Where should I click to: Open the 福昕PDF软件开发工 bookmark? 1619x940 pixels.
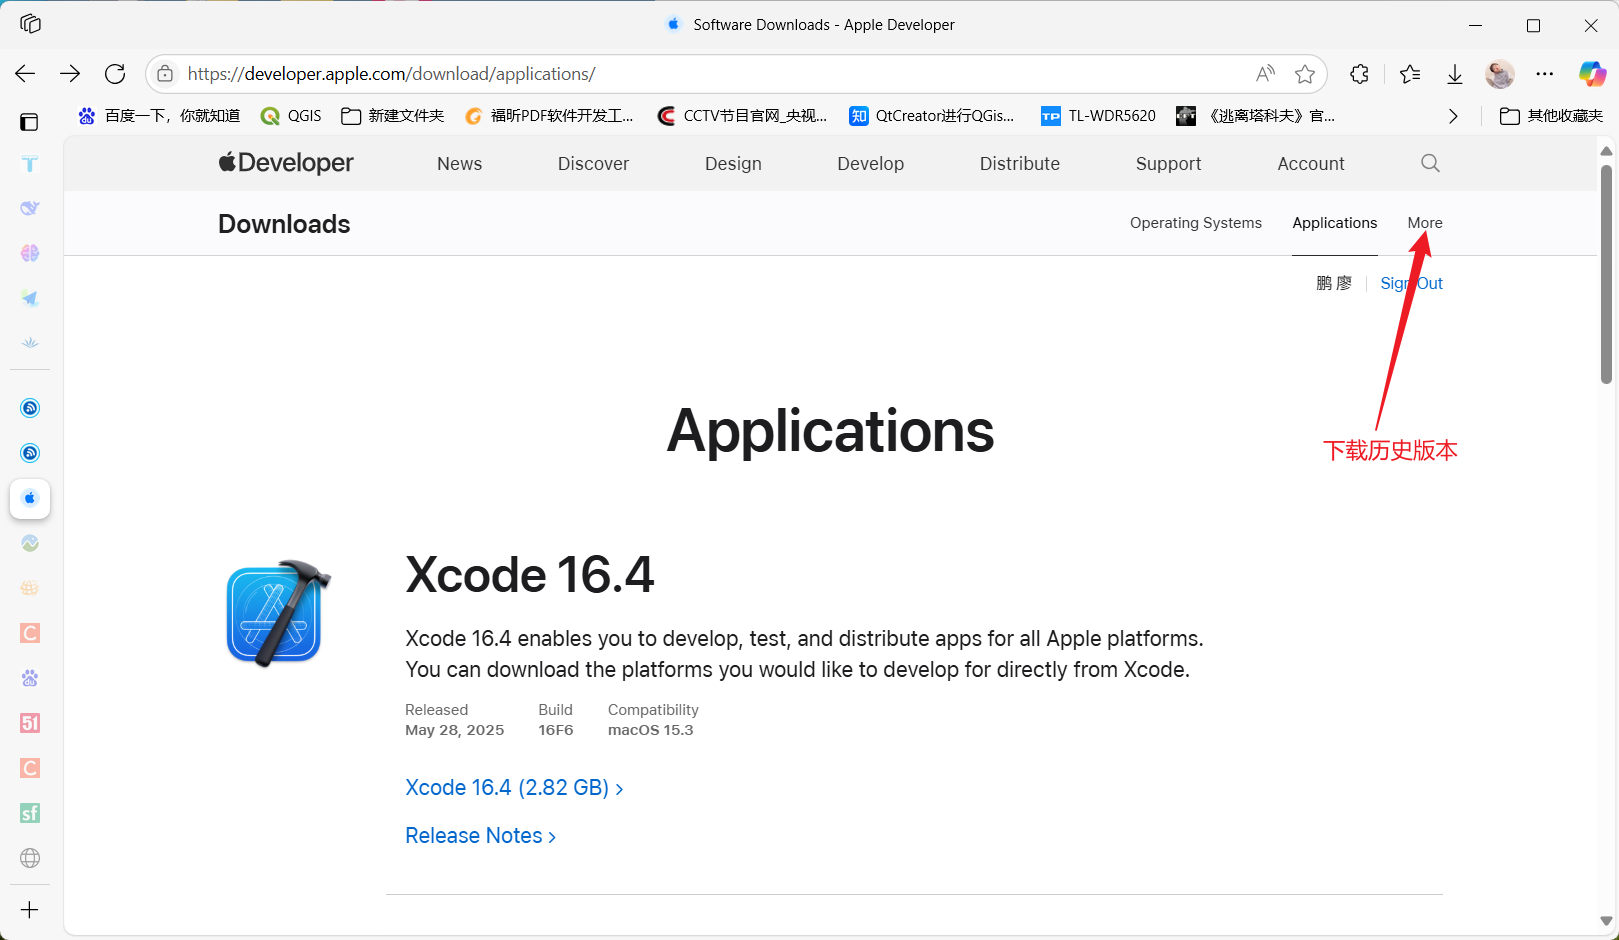[x=549, y=116]
